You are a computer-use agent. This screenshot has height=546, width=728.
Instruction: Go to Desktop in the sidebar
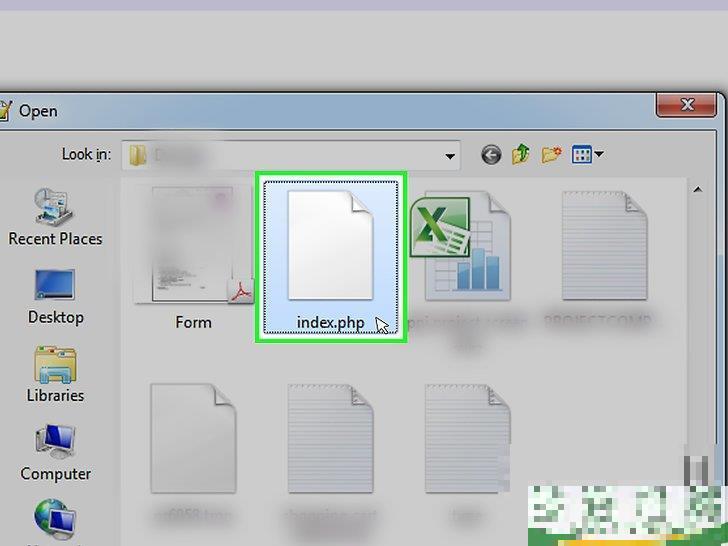55,296
